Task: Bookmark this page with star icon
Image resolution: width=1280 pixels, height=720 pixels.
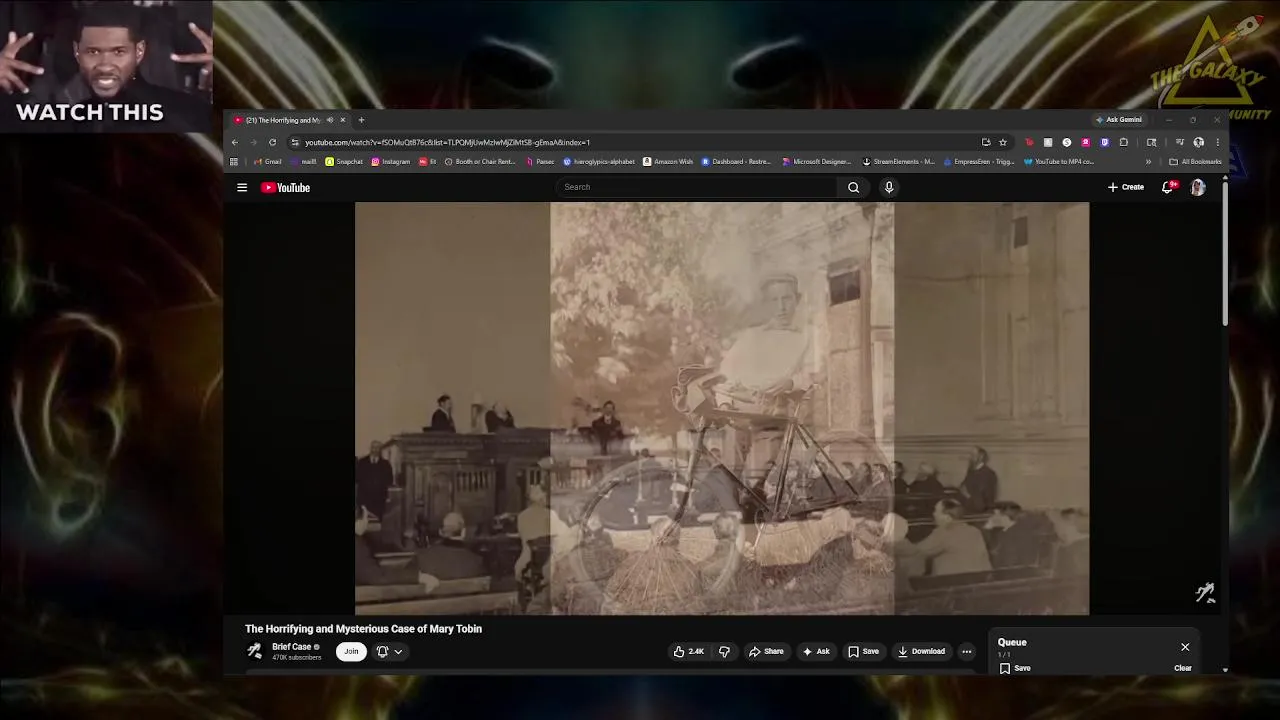Action: click(x=1003, y=142)
